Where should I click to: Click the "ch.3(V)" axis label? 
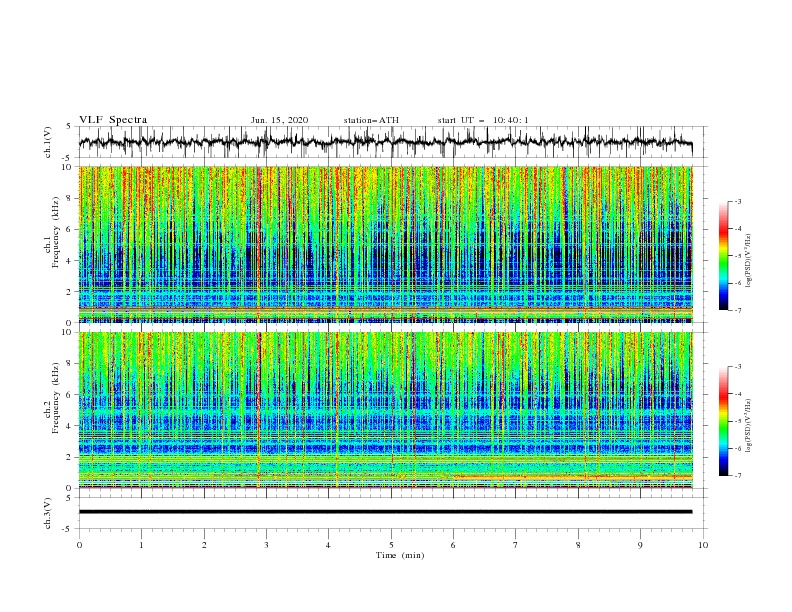(x=48, y=513)
